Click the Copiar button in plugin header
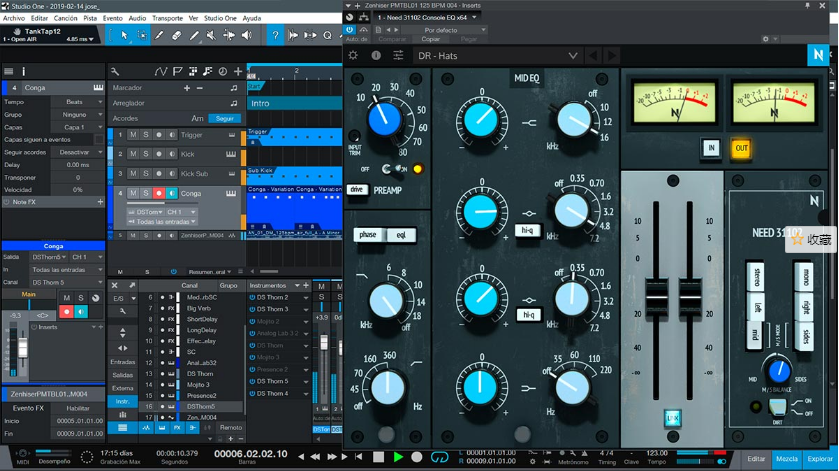This screenshot has width=839, height=471. (x=430, y=39)
